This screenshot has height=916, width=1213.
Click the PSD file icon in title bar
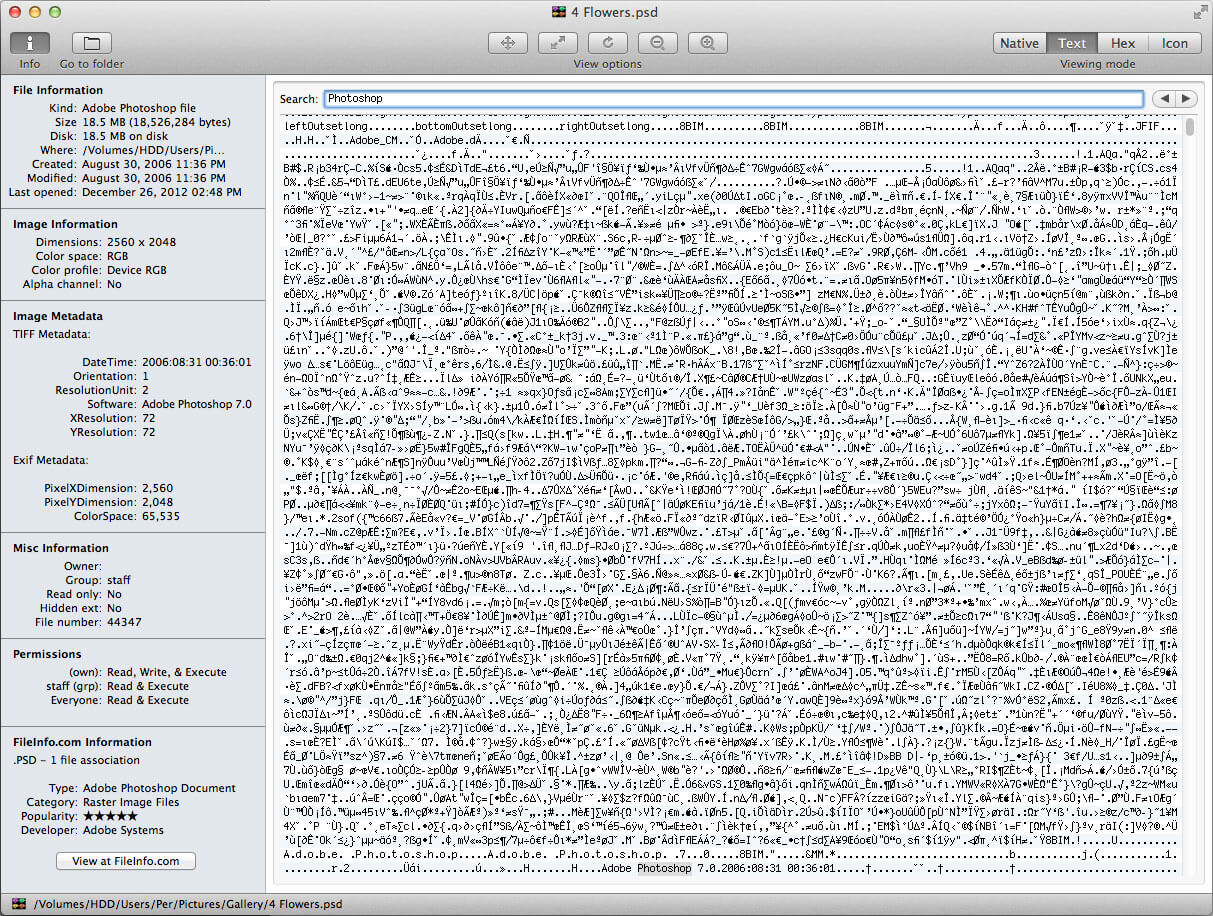tap(560, 12)
